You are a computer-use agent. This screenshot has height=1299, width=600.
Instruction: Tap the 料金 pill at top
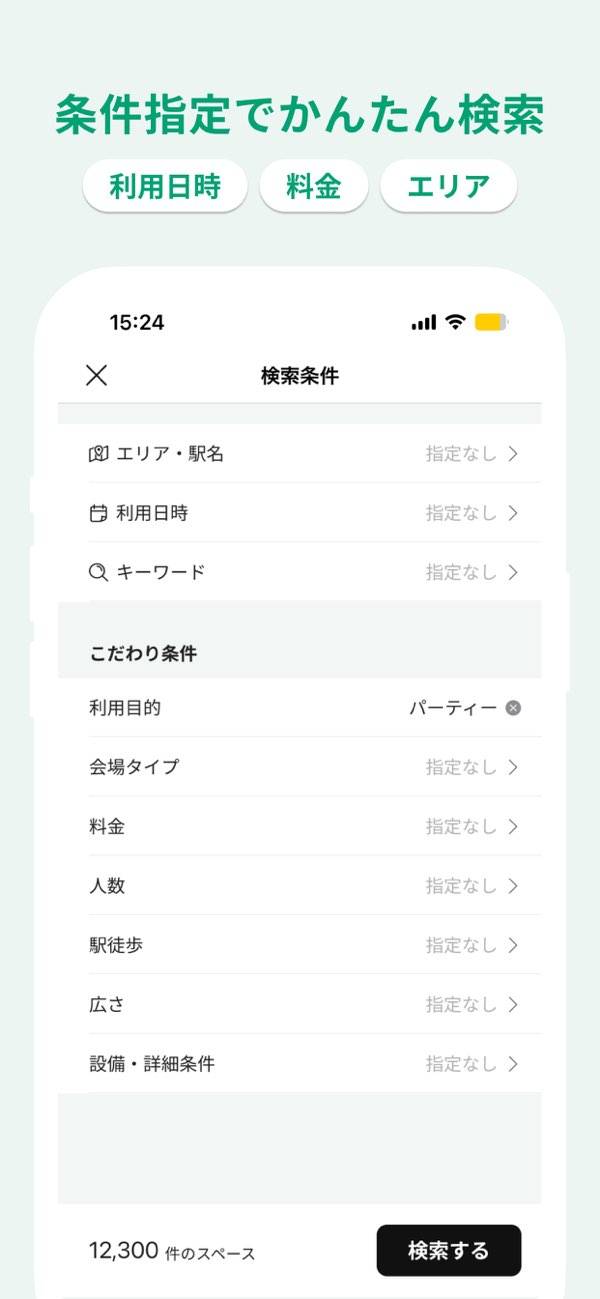314,187
